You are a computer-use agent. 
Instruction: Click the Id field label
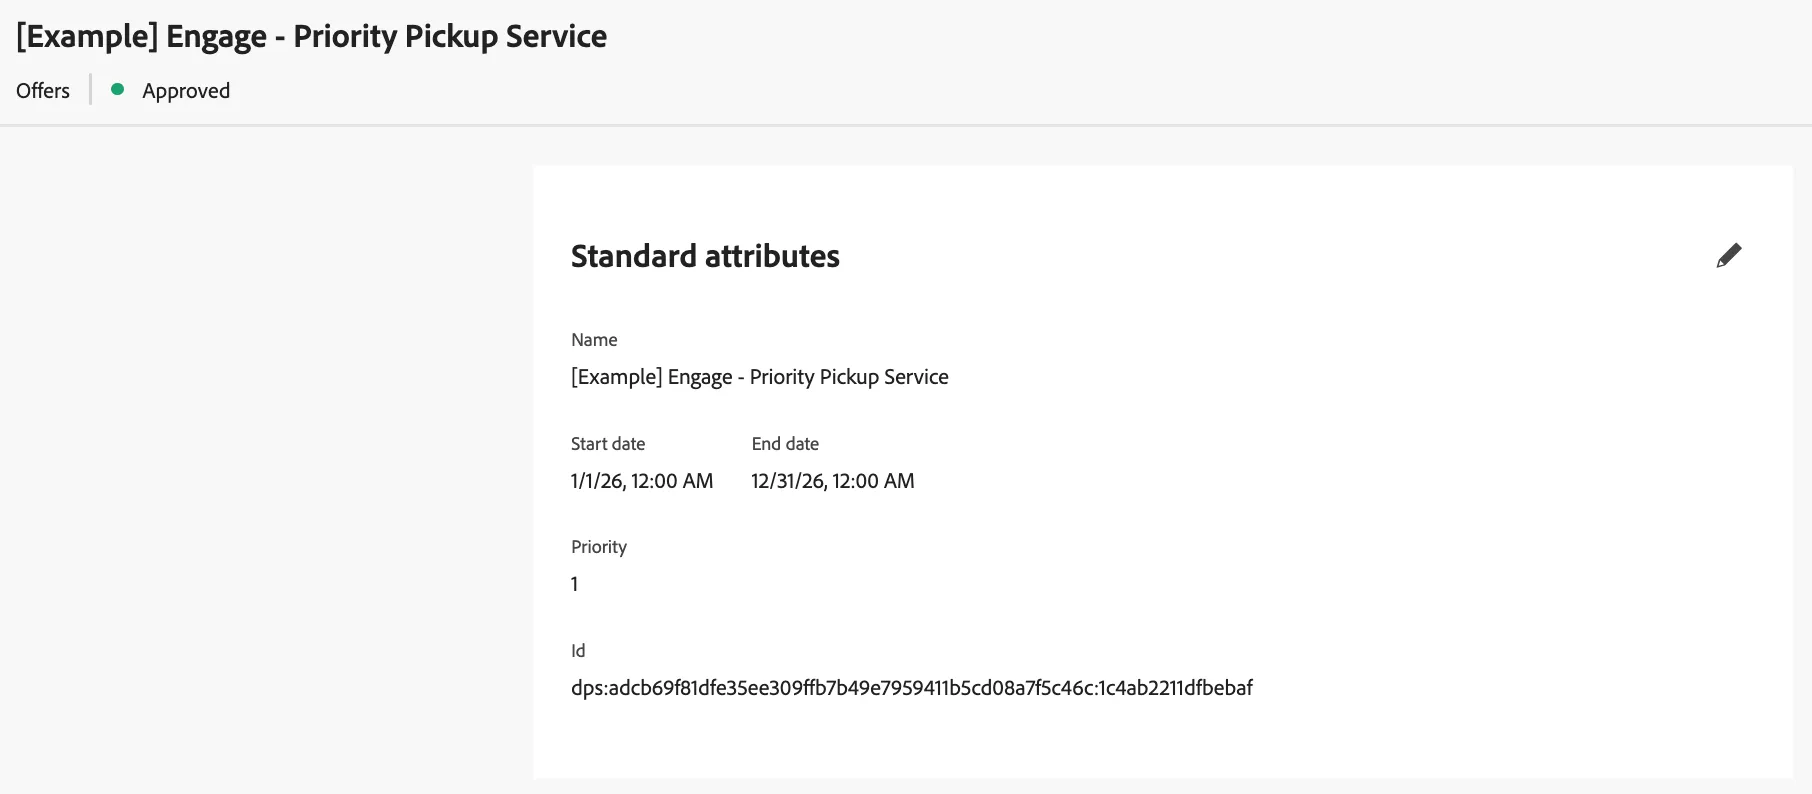coord(578,651)
